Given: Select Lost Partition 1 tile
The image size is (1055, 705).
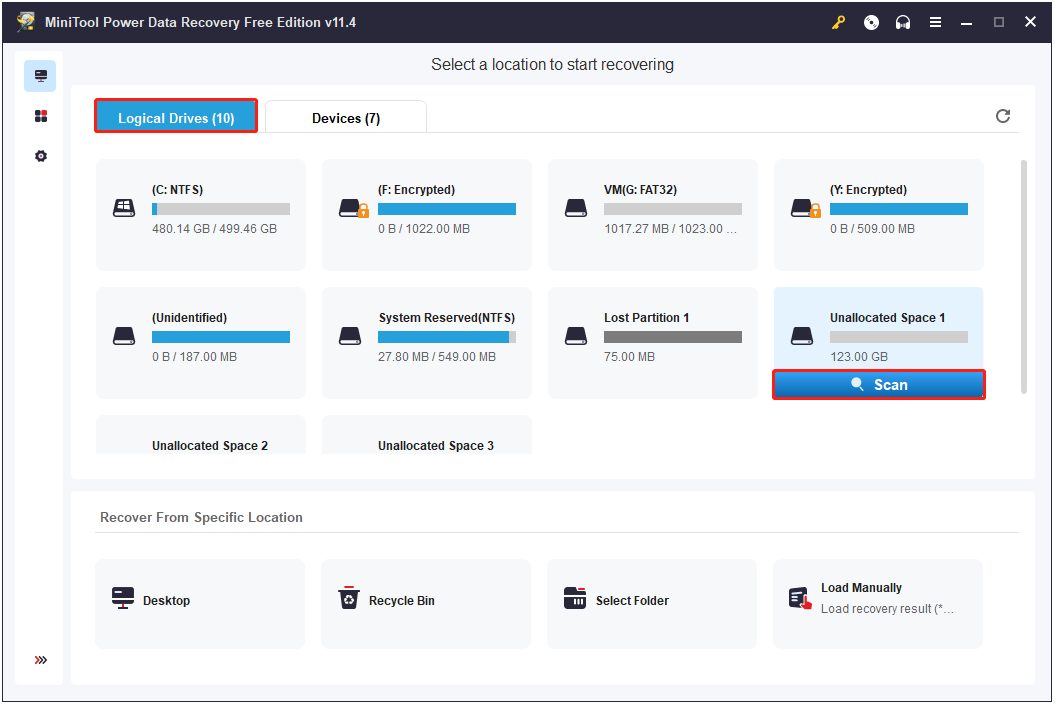Looking at the screenshot, I should 653,342.
